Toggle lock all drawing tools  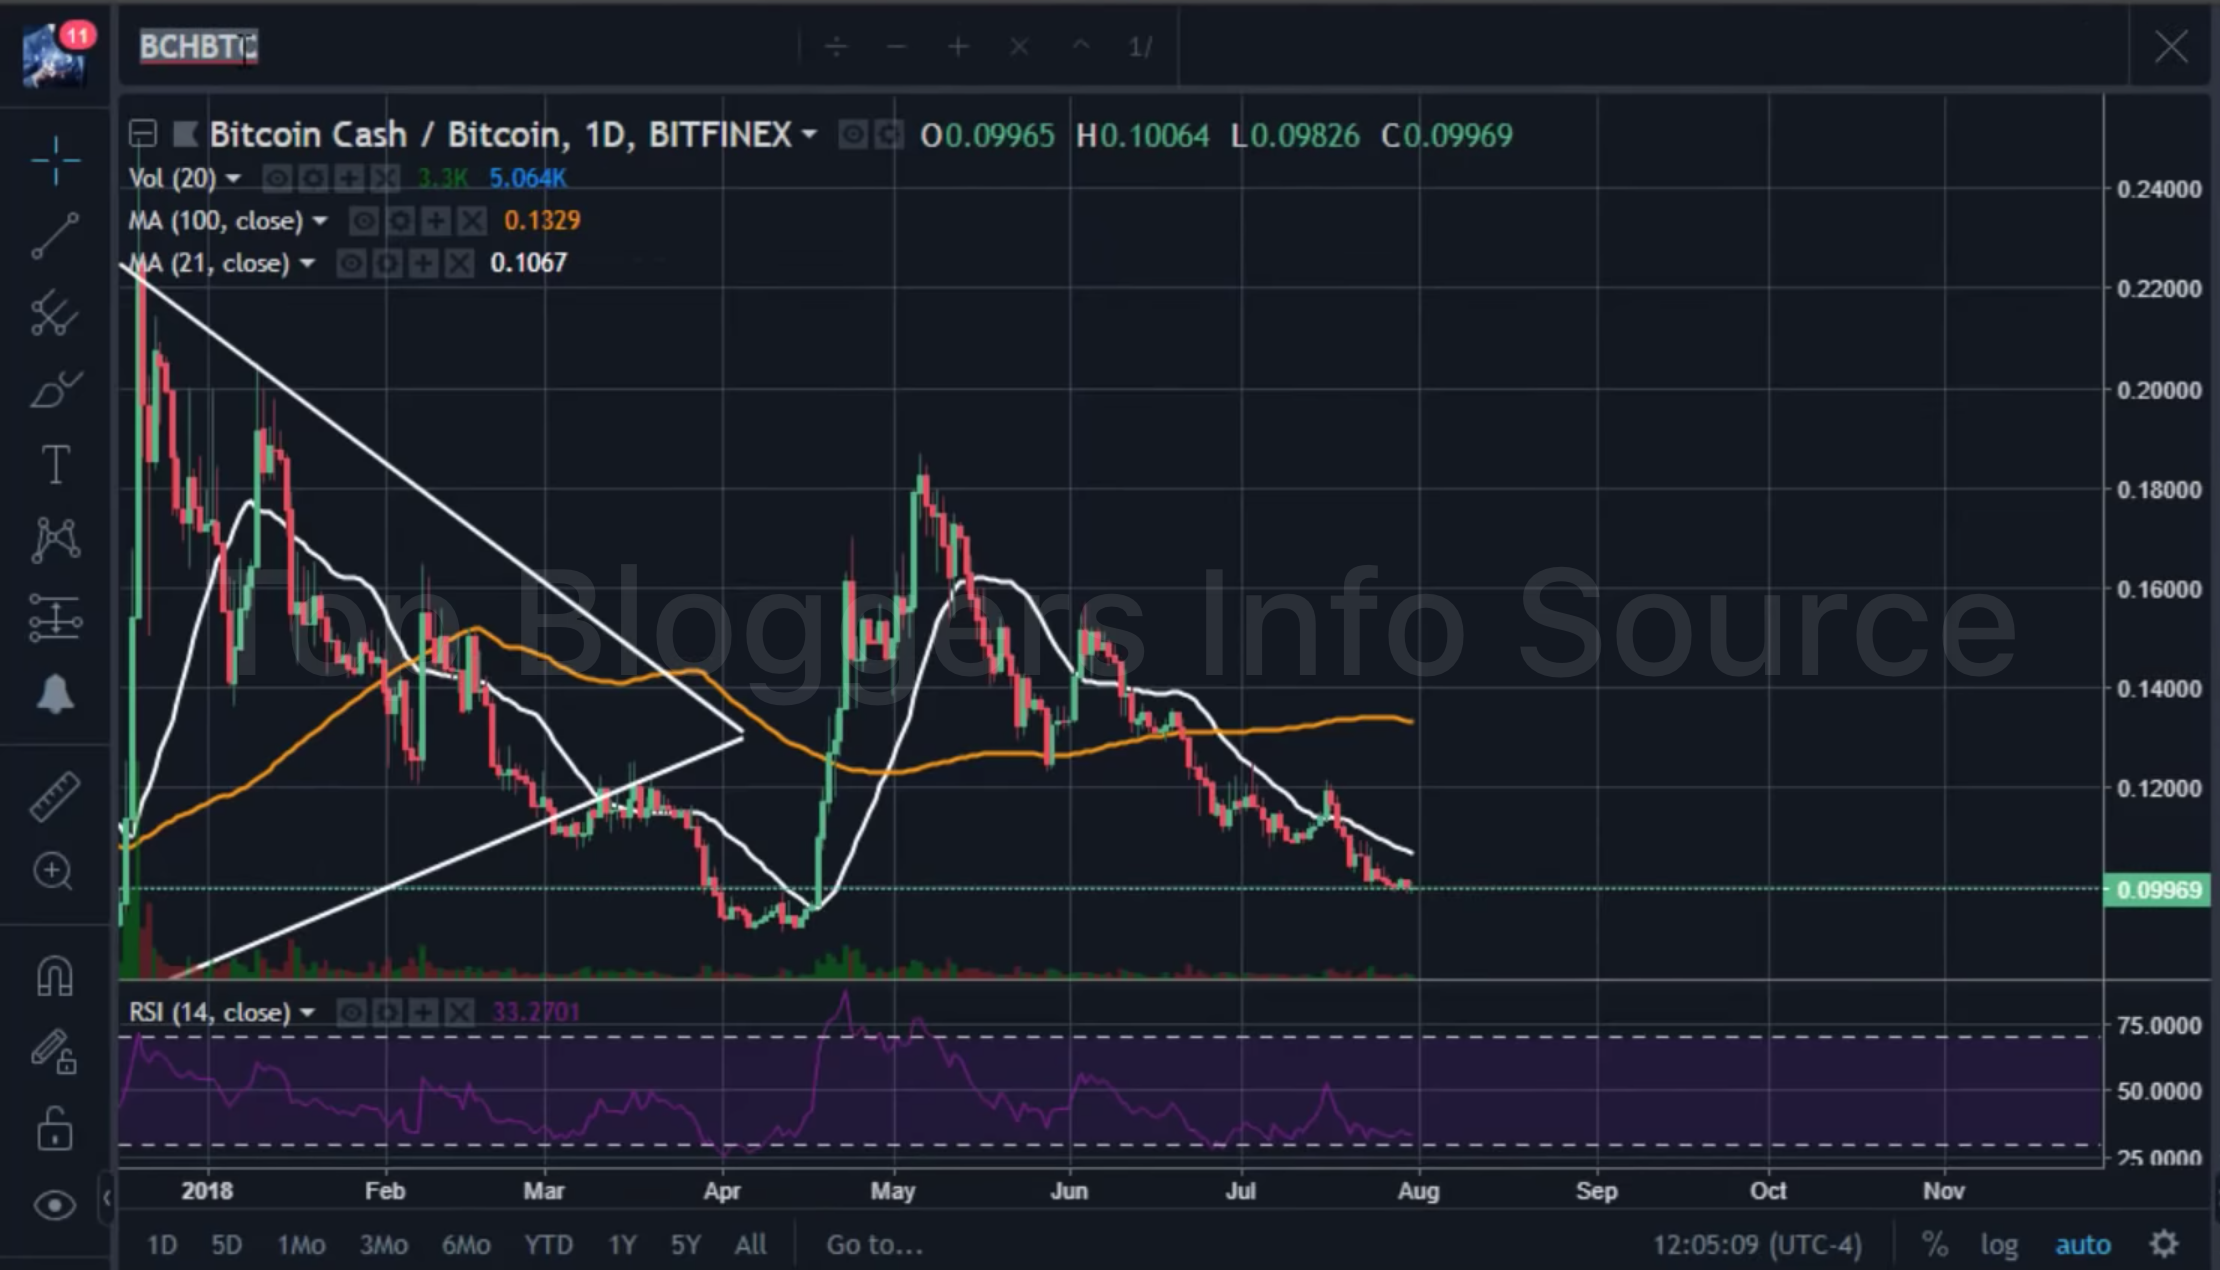click(55, 1128)
